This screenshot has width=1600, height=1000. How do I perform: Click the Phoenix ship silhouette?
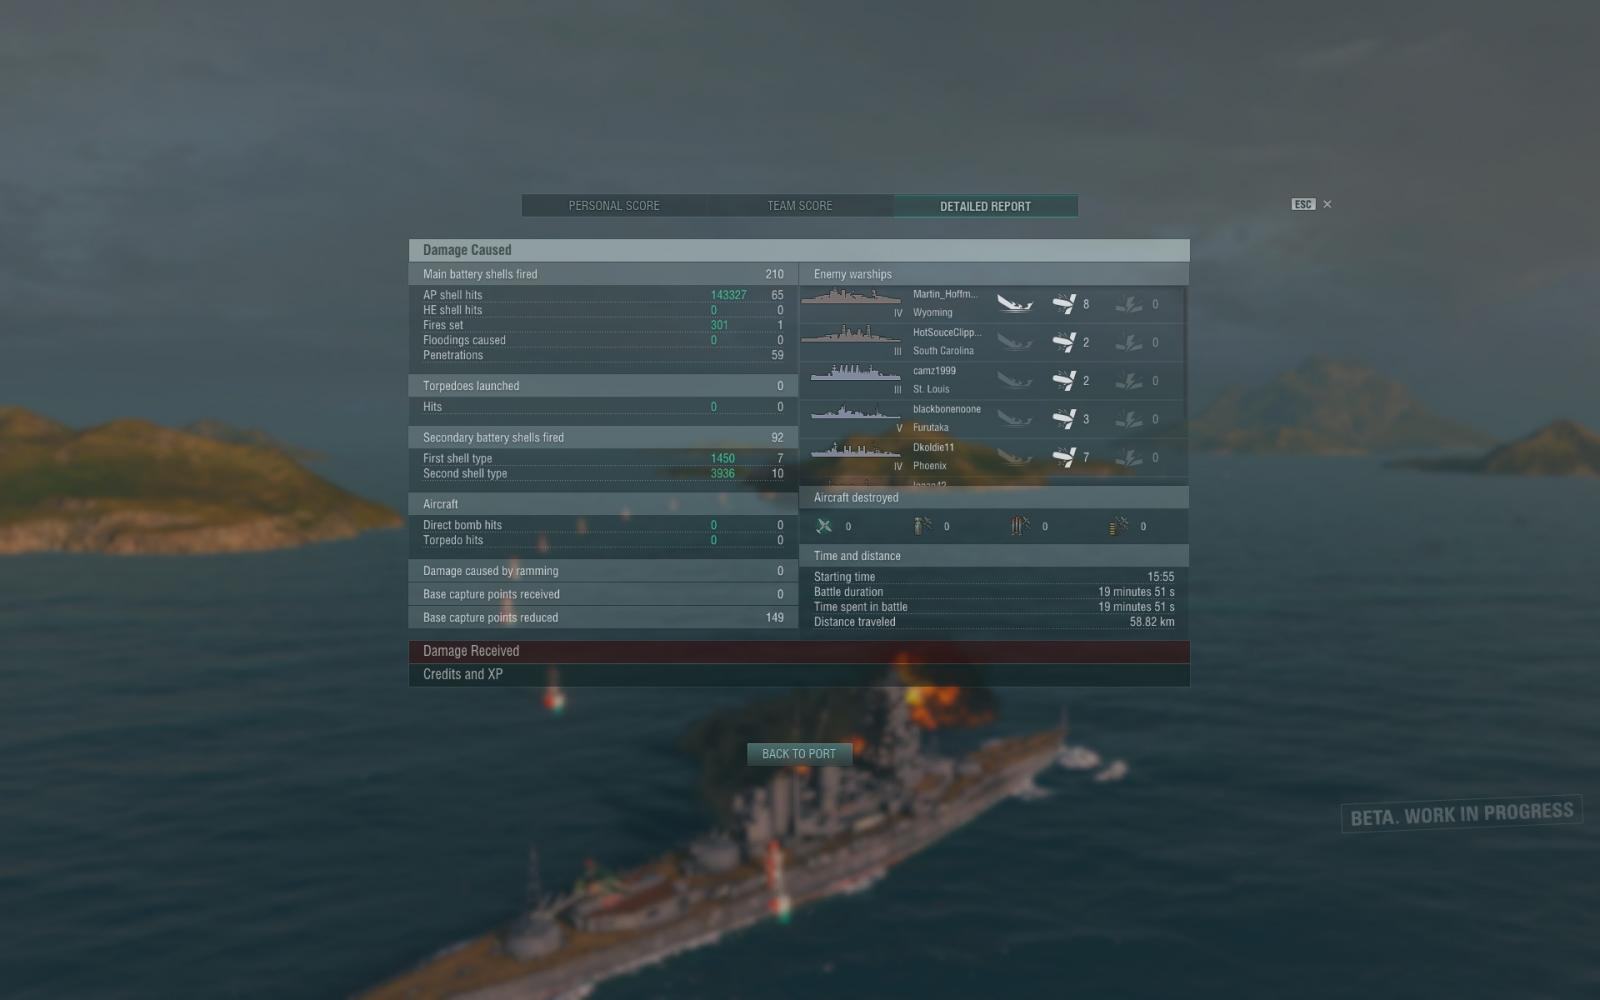855,450
